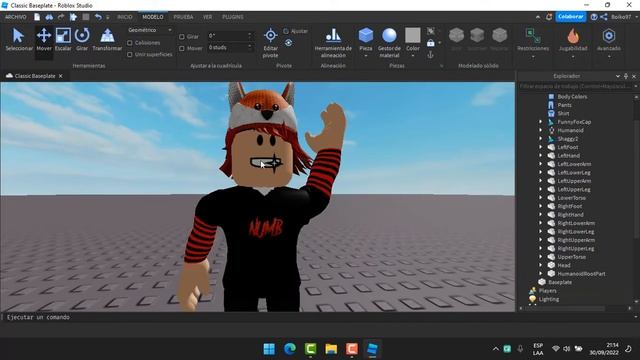Select Lighting in the Explorer

pyautogui.click(x=549, y=299)
